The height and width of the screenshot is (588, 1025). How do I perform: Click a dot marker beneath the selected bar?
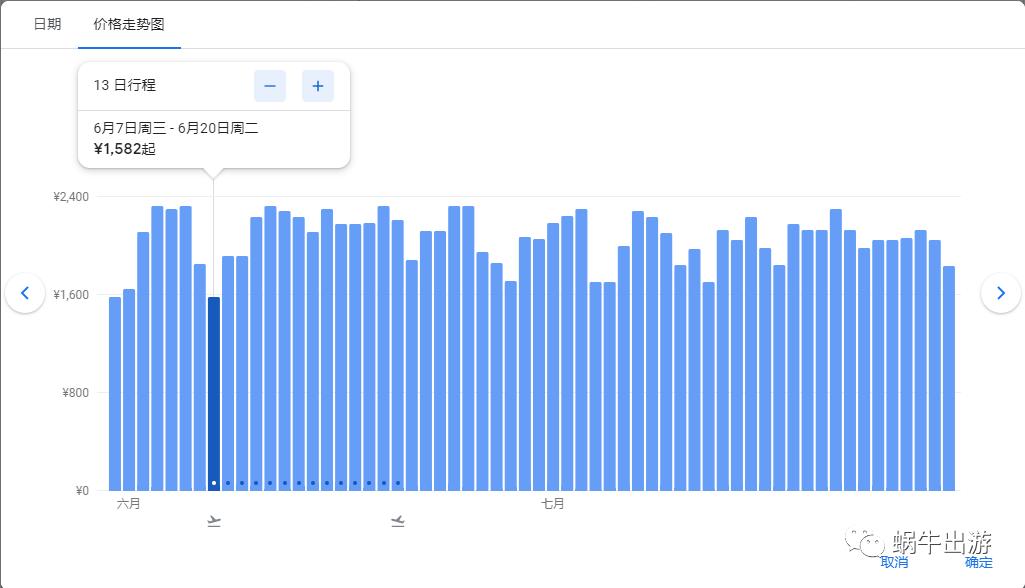point(213,482)
